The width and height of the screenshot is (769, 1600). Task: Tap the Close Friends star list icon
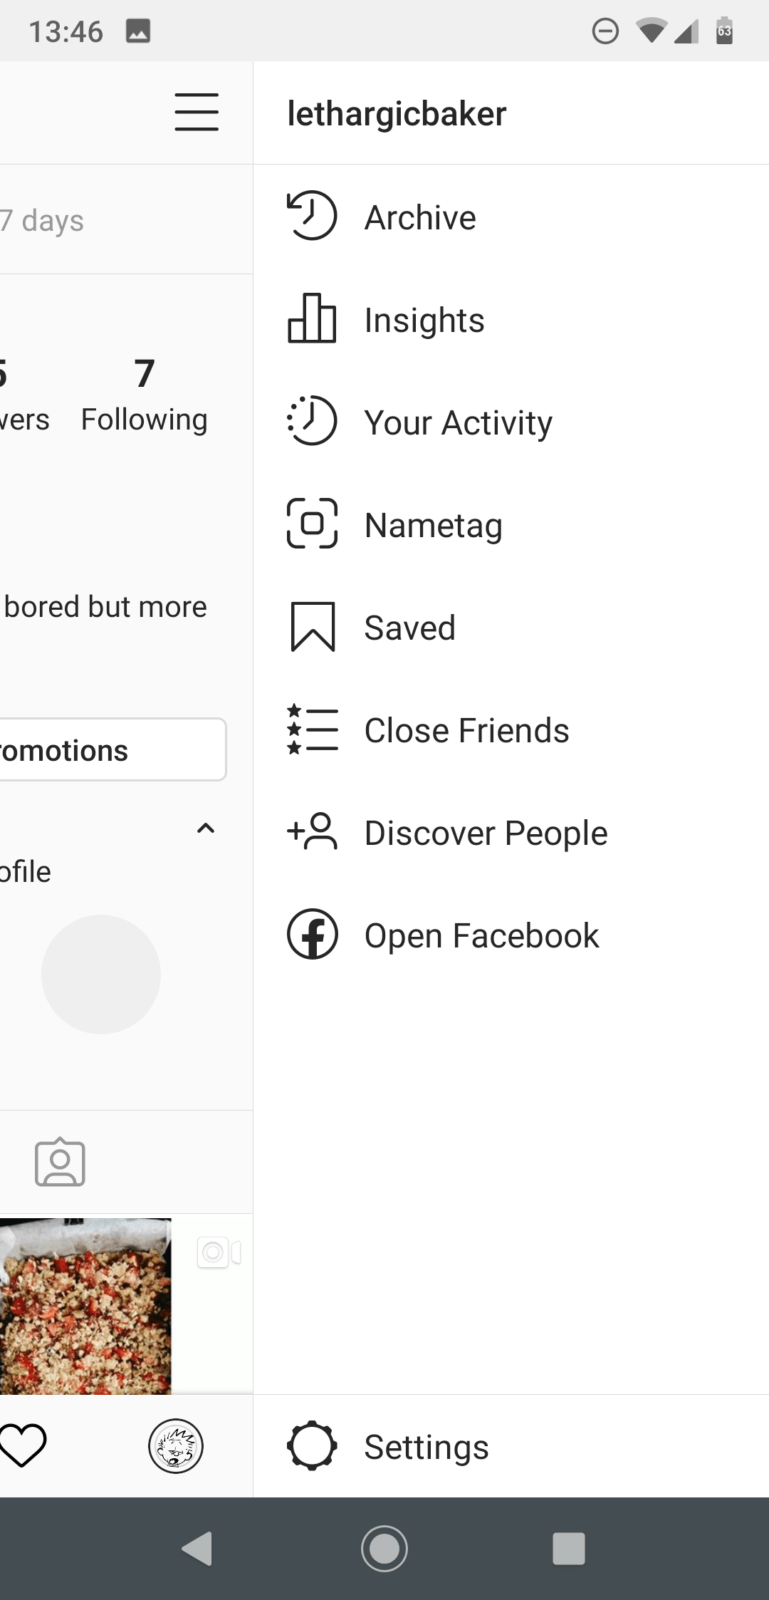(x=312, y=729)
